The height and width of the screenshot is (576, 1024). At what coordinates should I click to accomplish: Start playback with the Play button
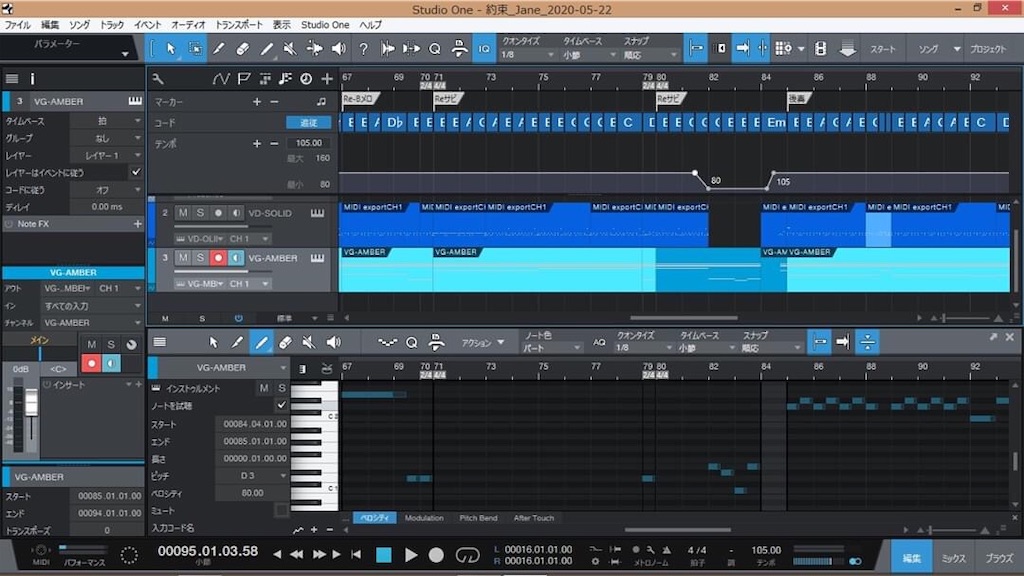(x=411, y=555)
